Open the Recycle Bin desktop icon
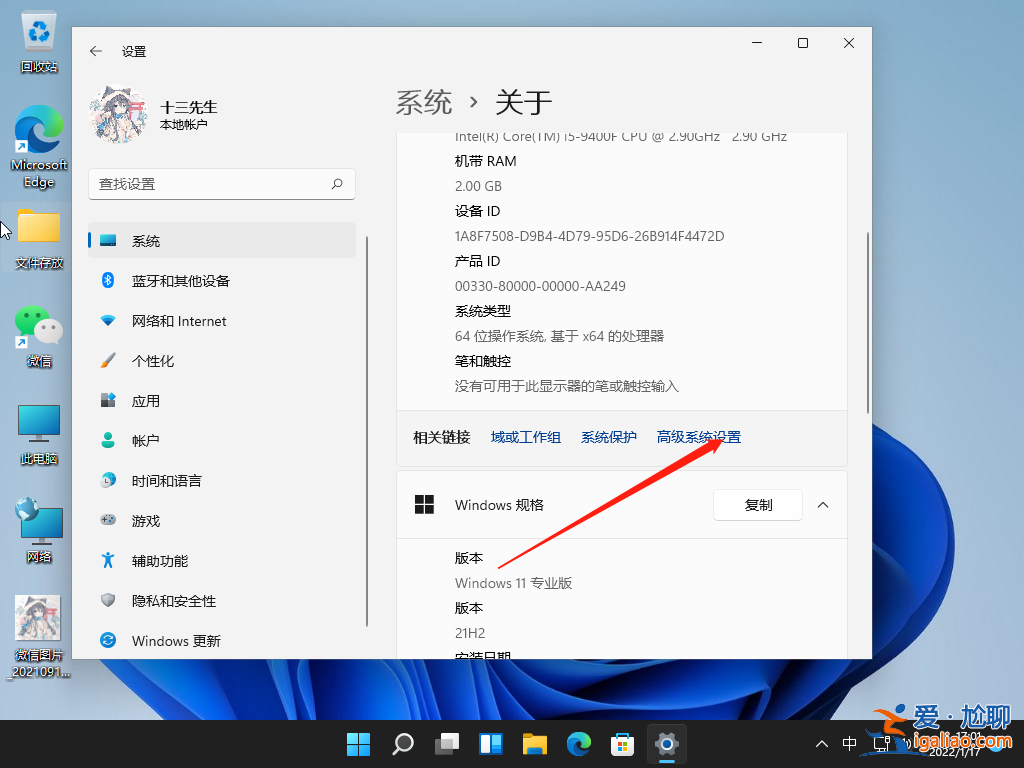 tap(38, 33)
